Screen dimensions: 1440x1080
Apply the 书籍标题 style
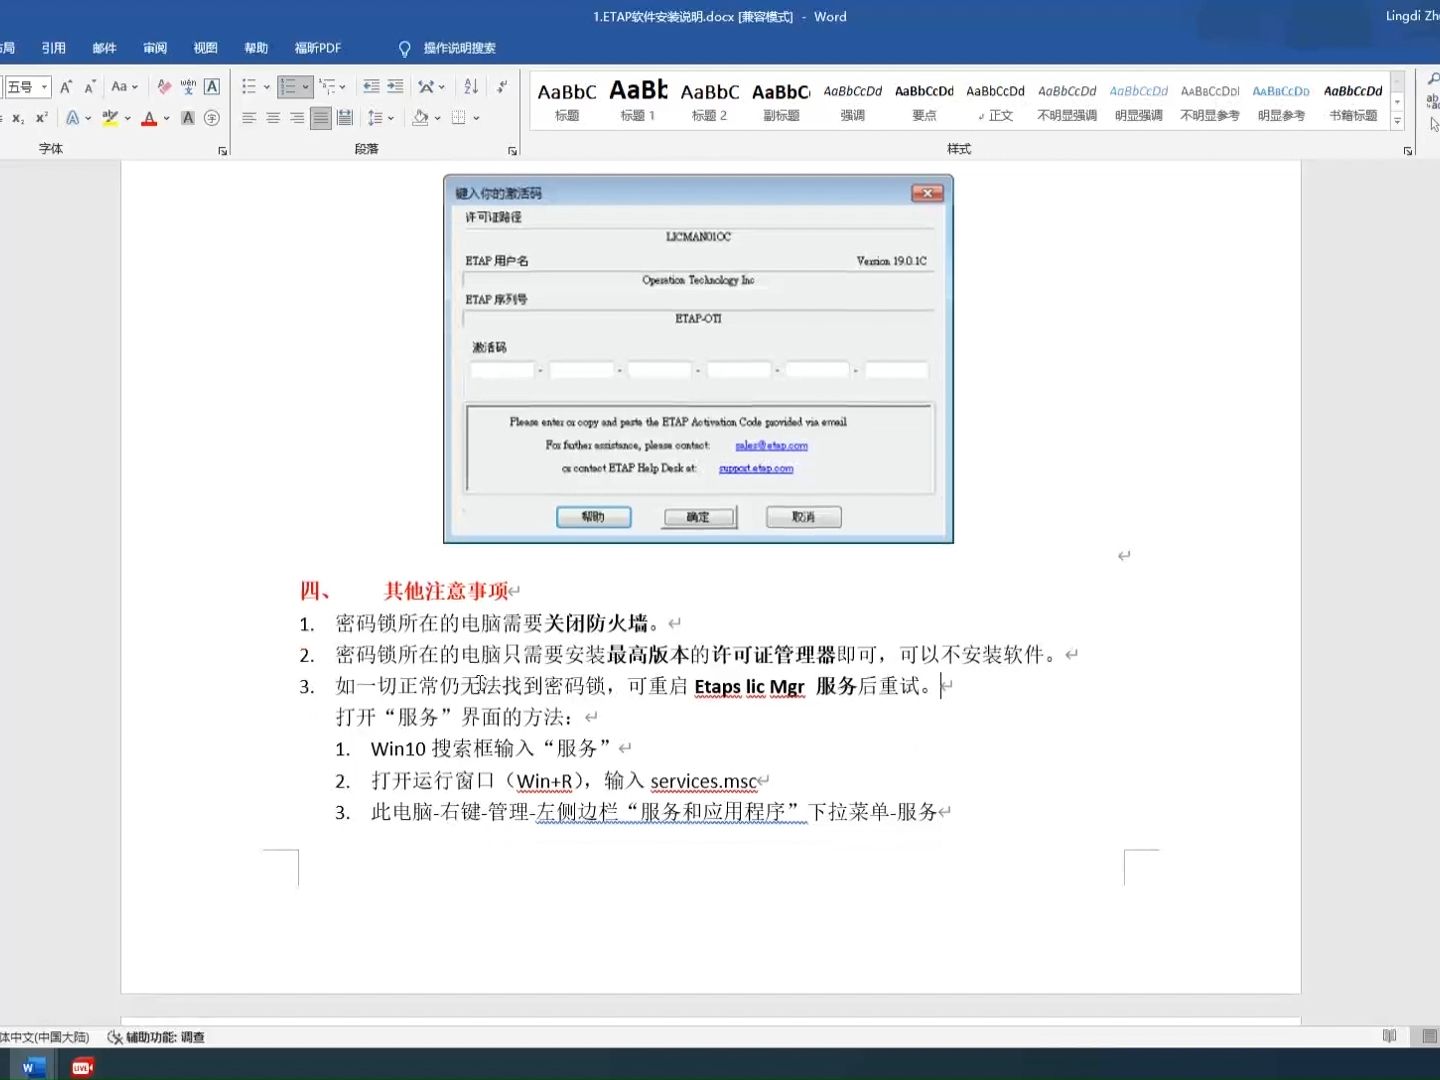(1353, 101)
